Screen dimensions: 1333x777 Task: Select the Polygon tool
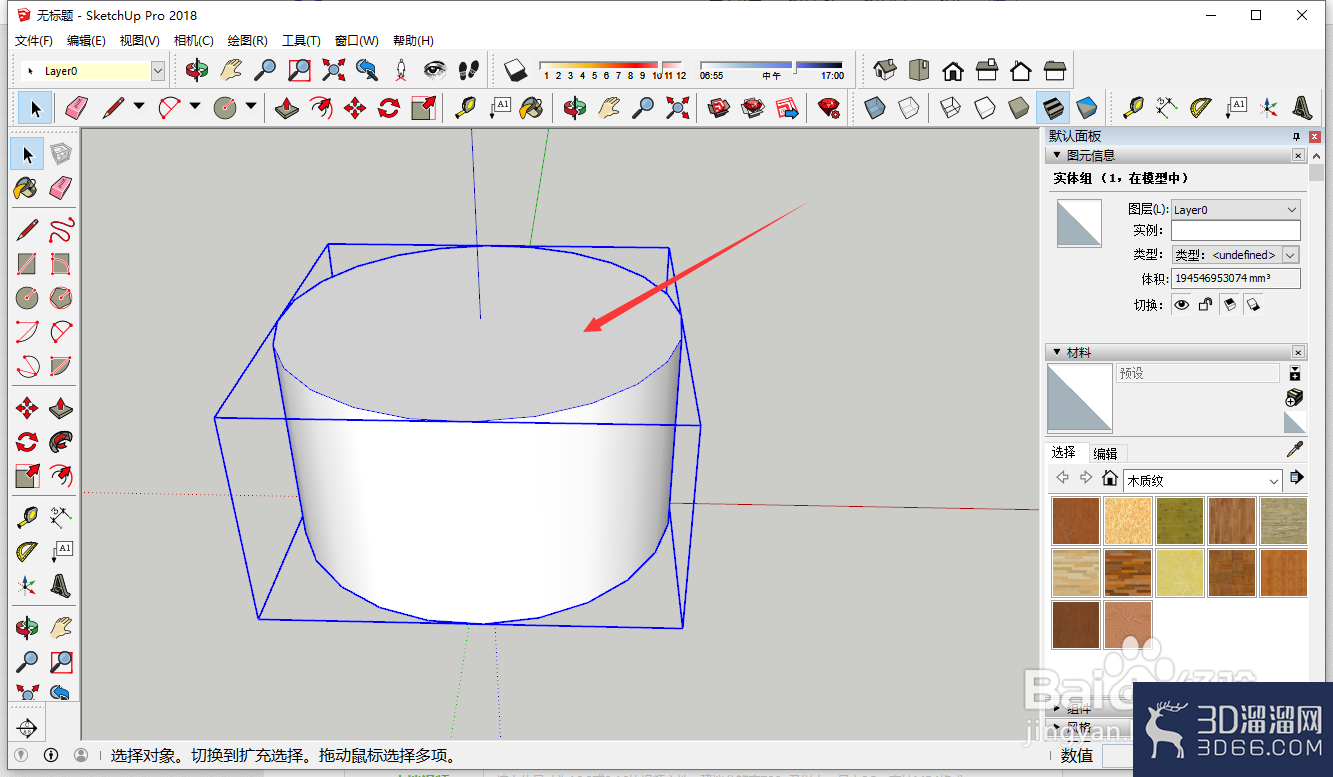[61, 298]
